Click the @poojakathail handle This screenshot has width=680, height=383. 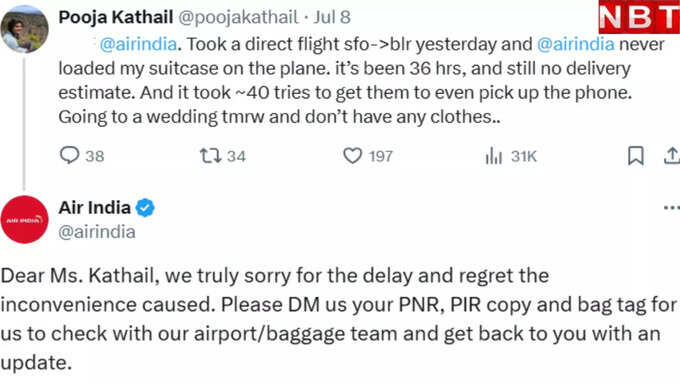[238, 17]
